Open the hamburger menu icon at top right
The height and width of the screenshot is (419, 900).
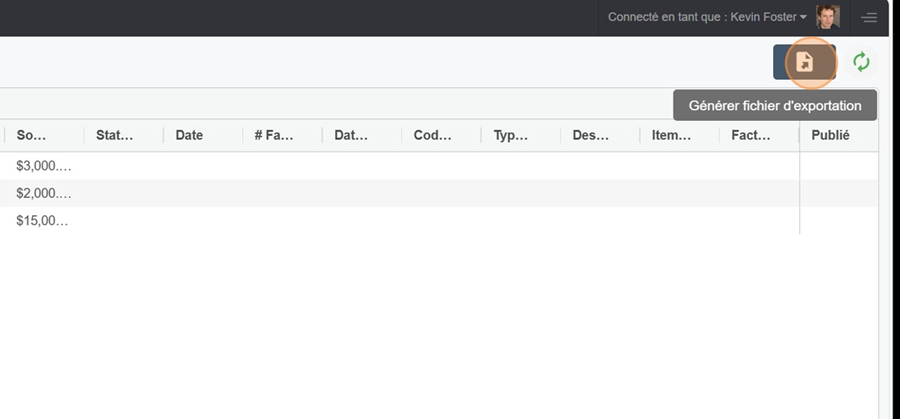pos(868,18)
